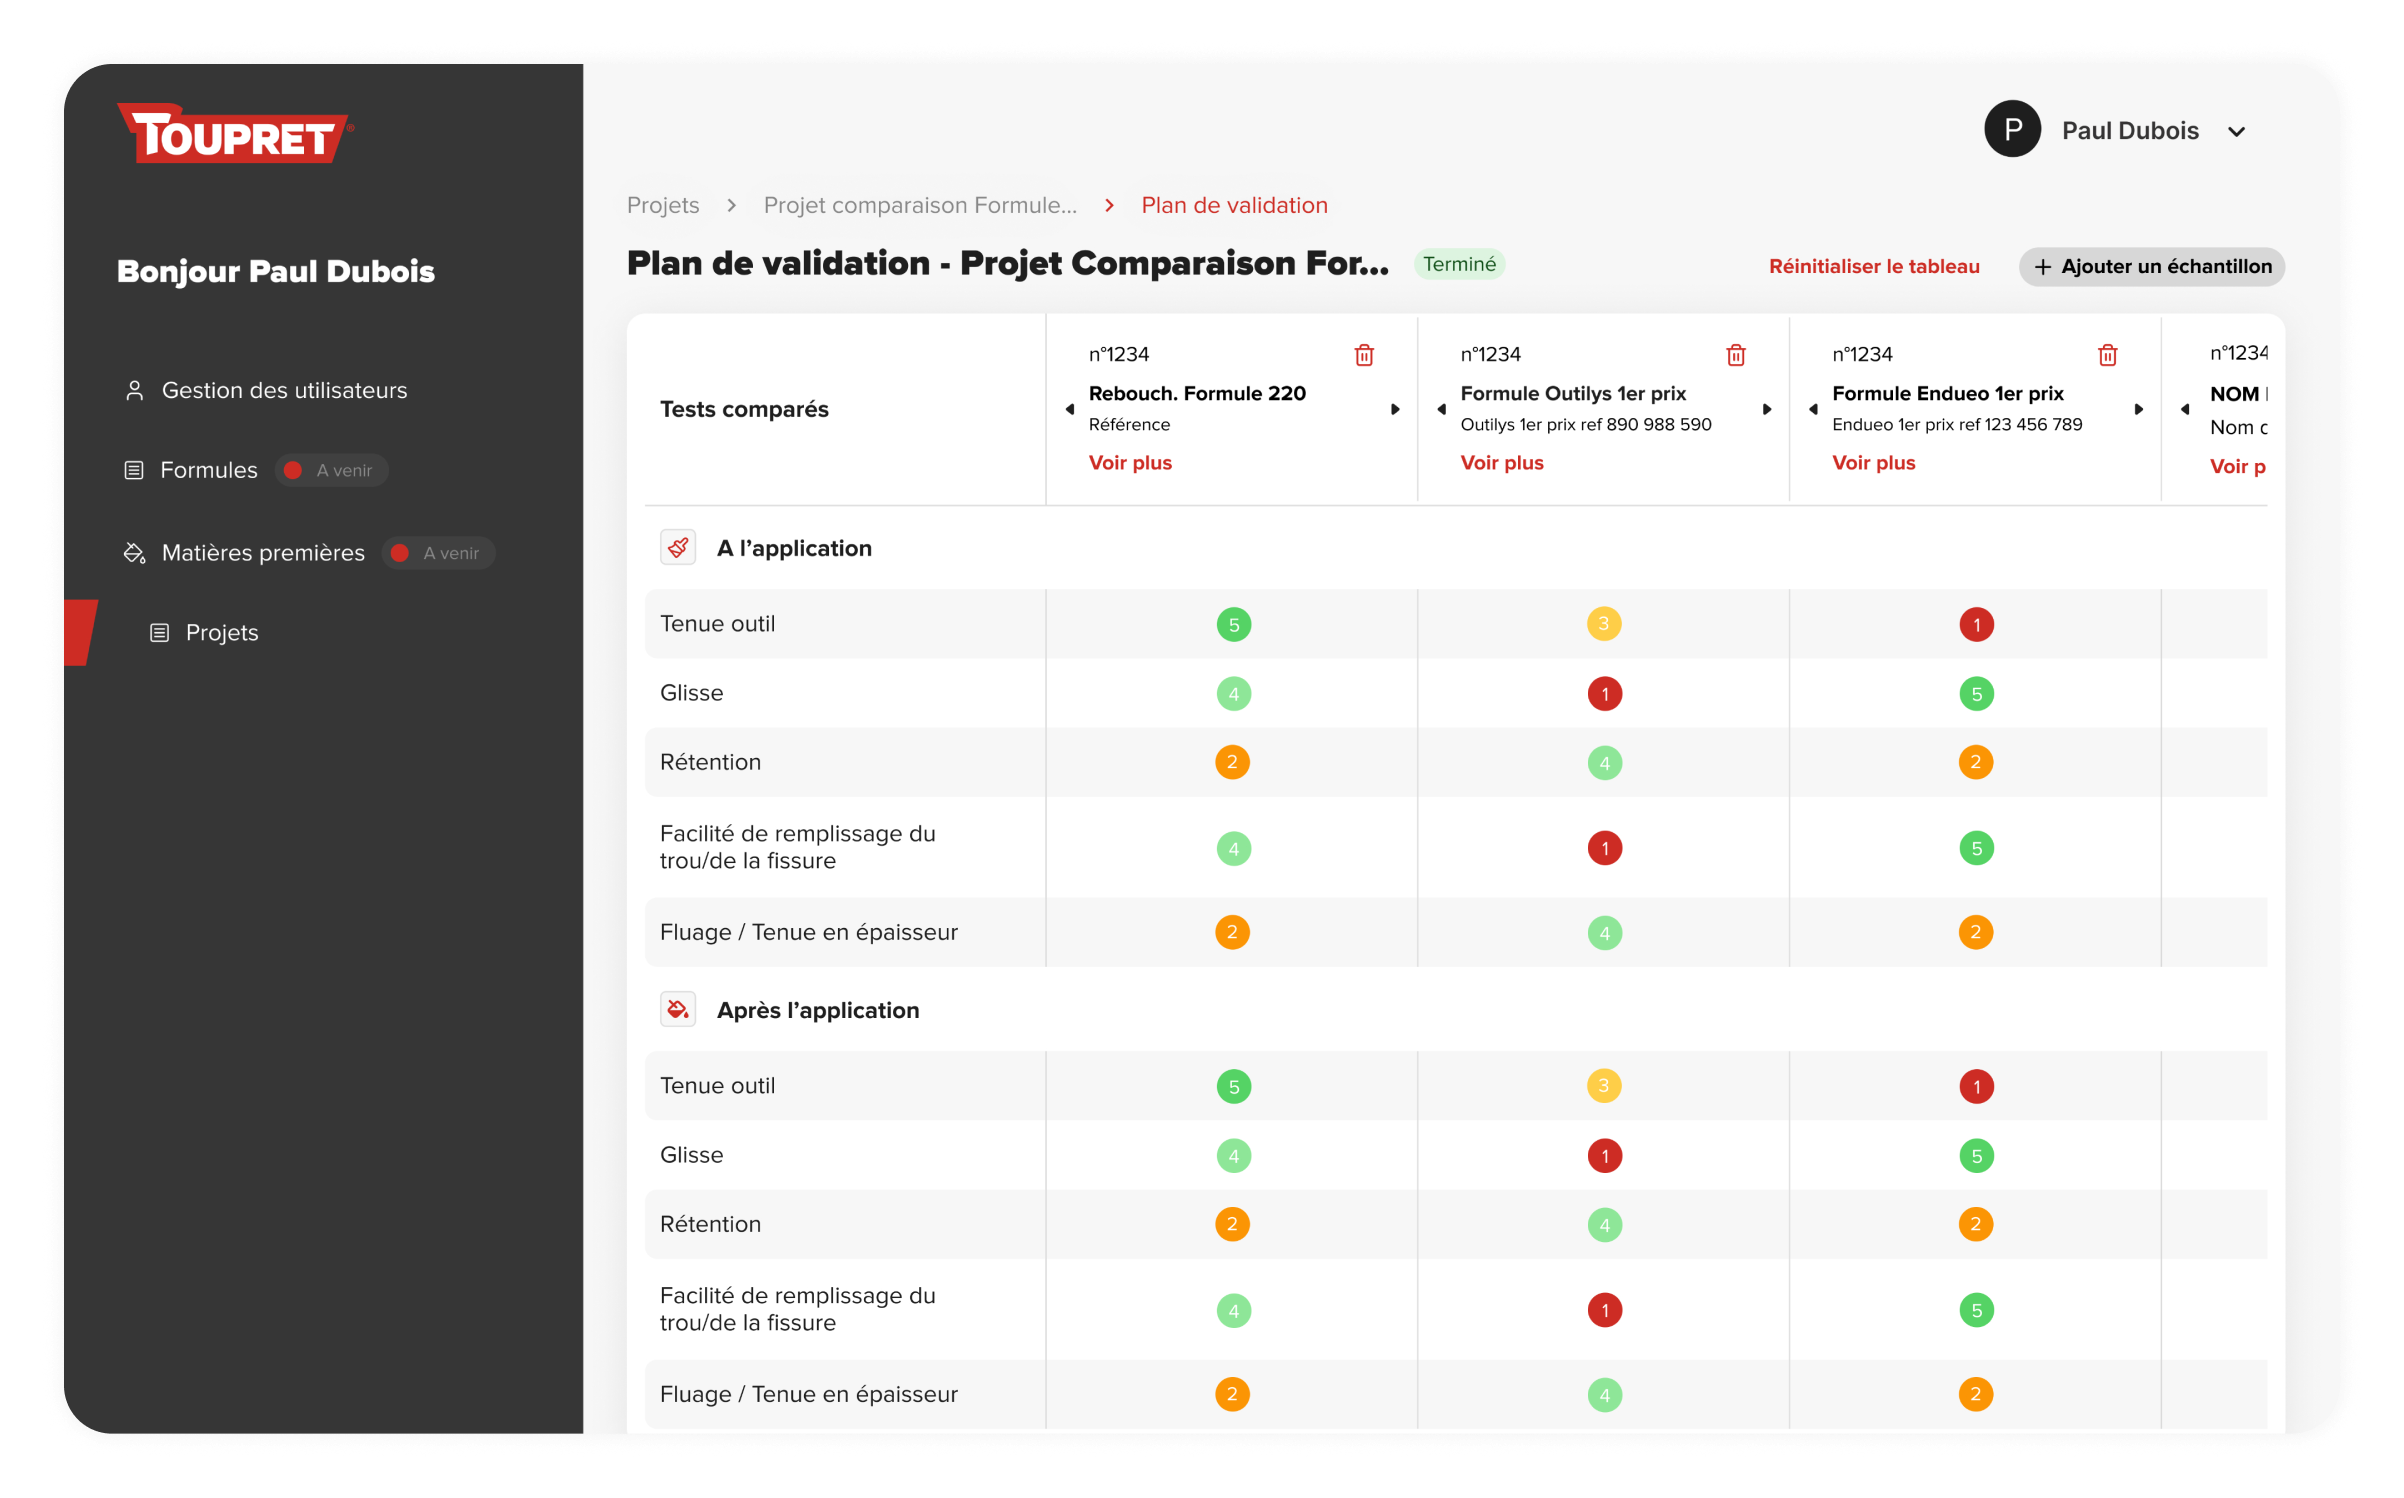Click the green score 5 badge for Tenue outil
2404x1498 pixels.
click(x=1233, y=623)
